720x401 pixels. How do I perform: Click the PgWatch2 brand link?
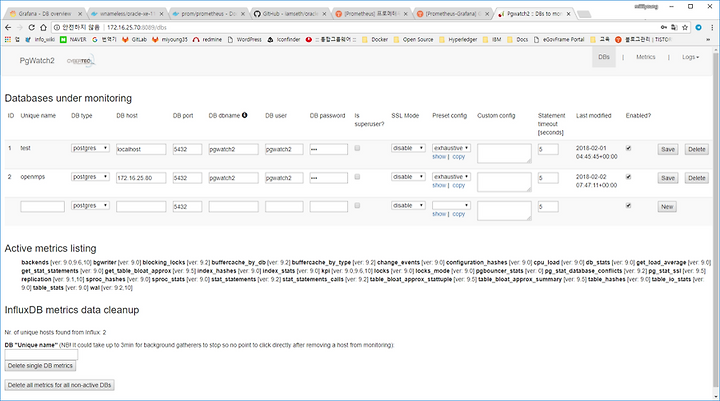37,61
